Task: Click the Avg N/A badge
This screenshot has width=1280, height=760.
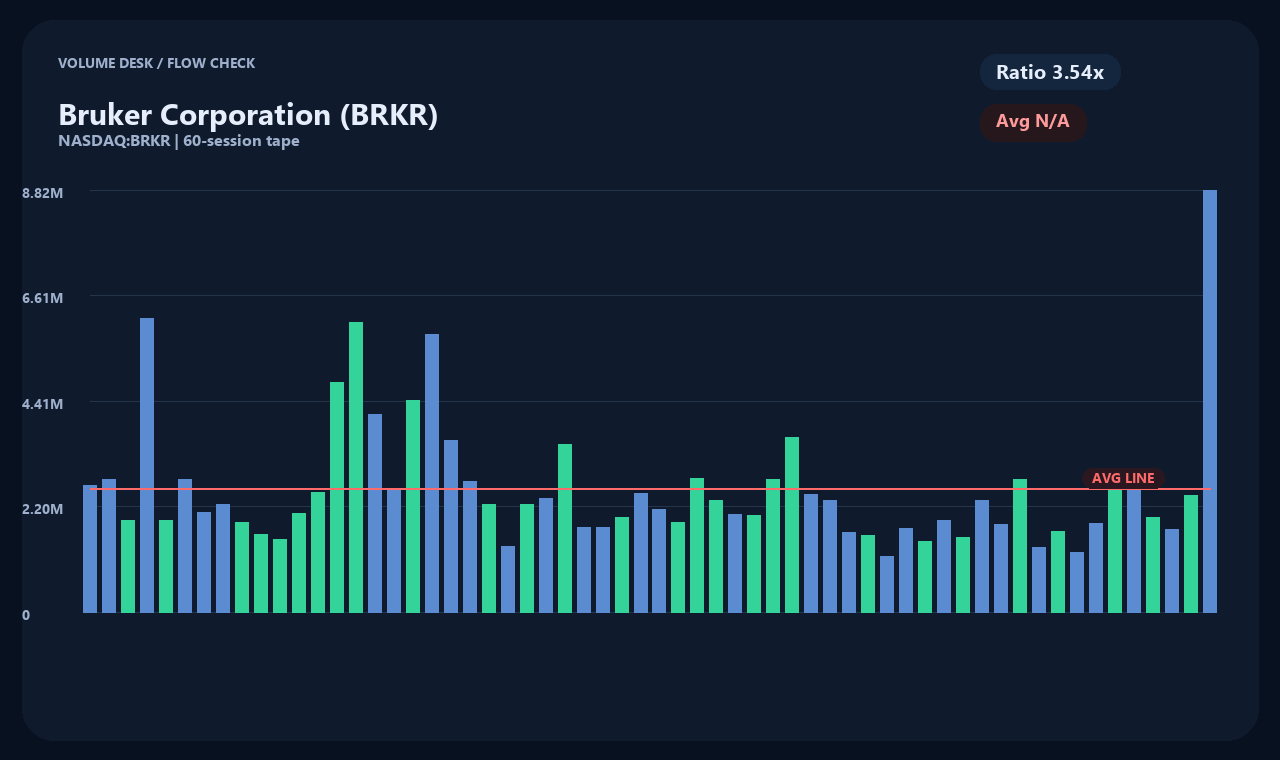Action: [x=1033, y=122]
